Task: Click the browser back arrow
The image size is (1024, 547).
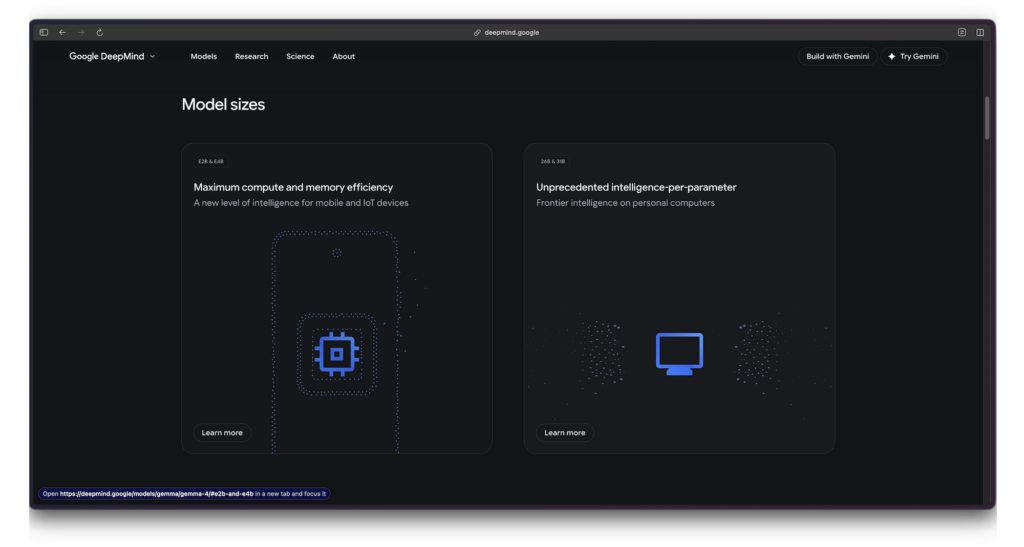Action: coord(63,32)
